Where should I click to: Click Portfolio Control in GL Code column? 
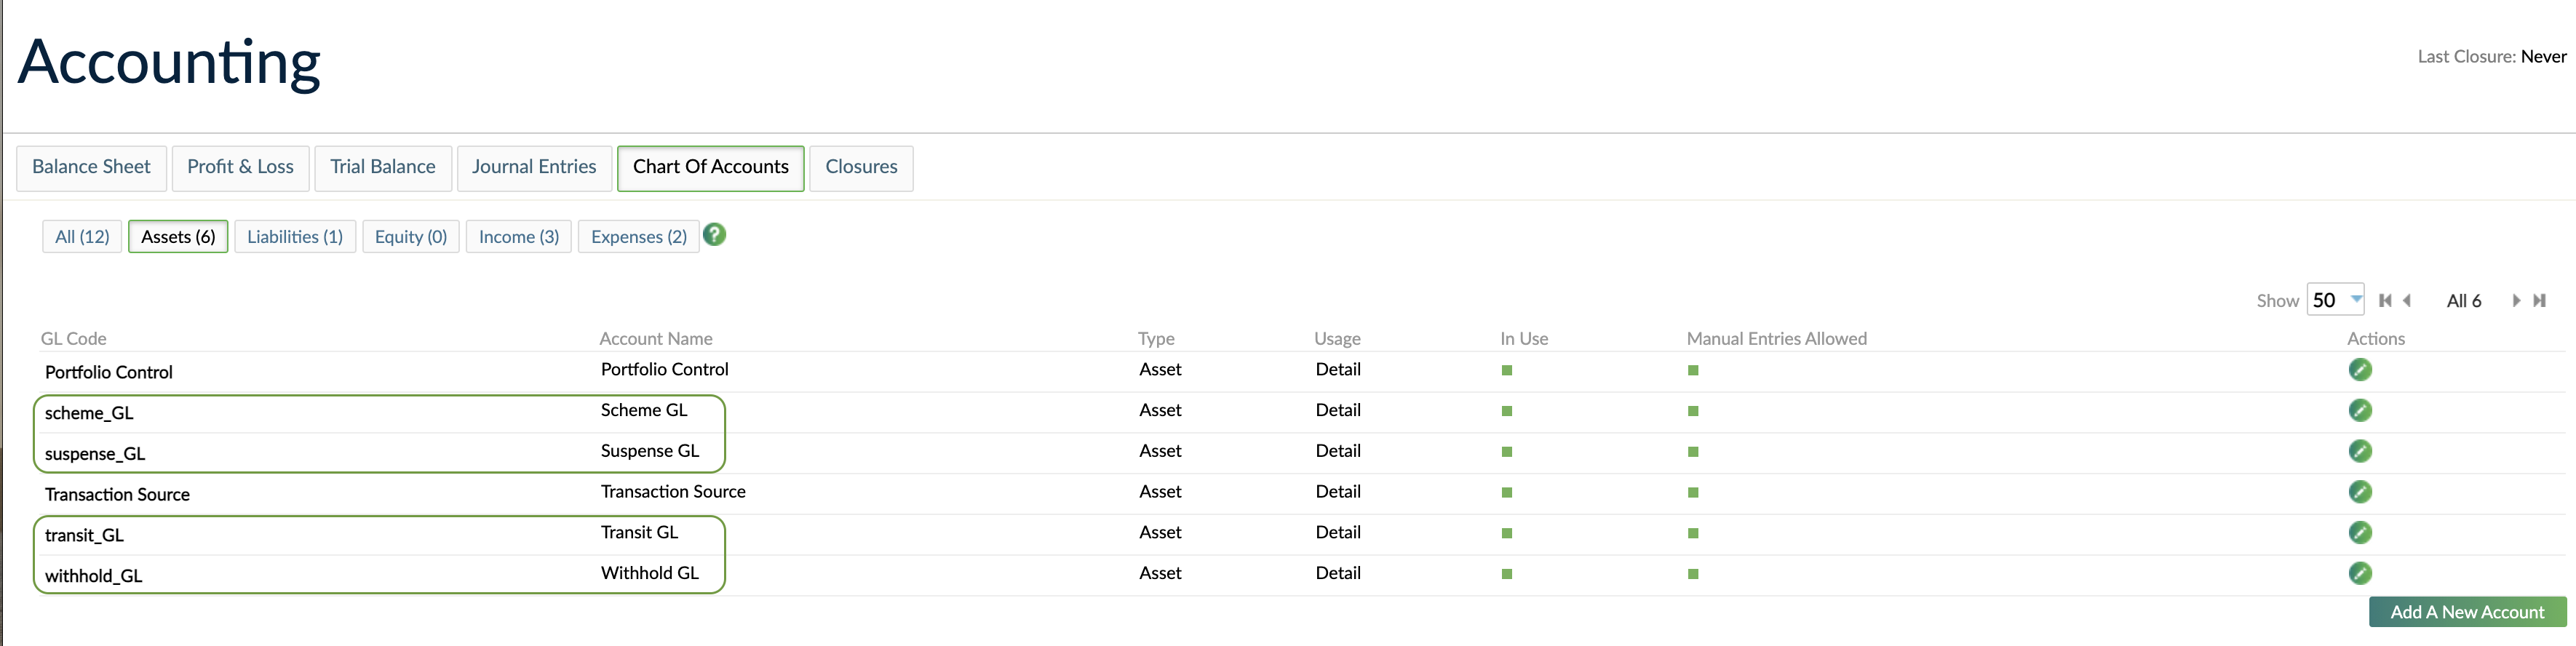(109, 372)
